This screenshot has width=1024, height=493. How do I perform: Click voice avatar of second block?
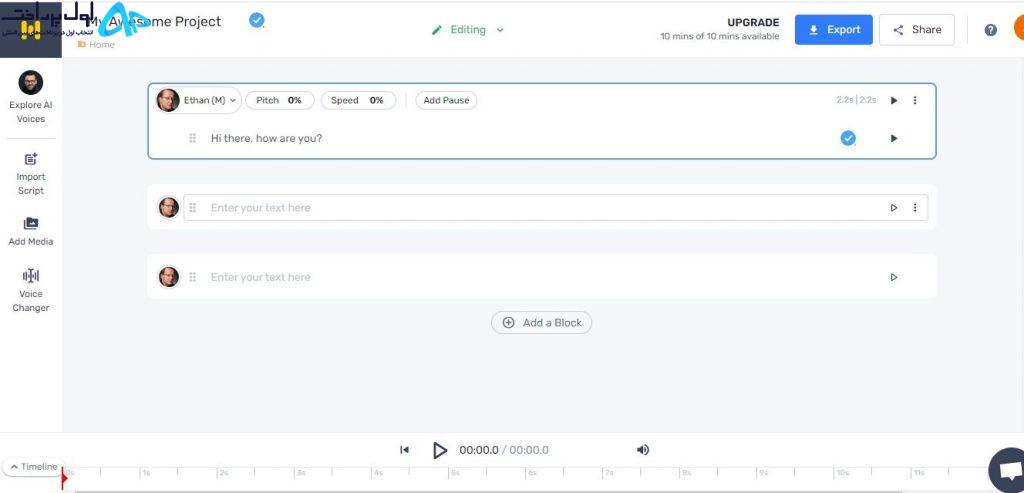pyautogui.click(x=168, y=208)
